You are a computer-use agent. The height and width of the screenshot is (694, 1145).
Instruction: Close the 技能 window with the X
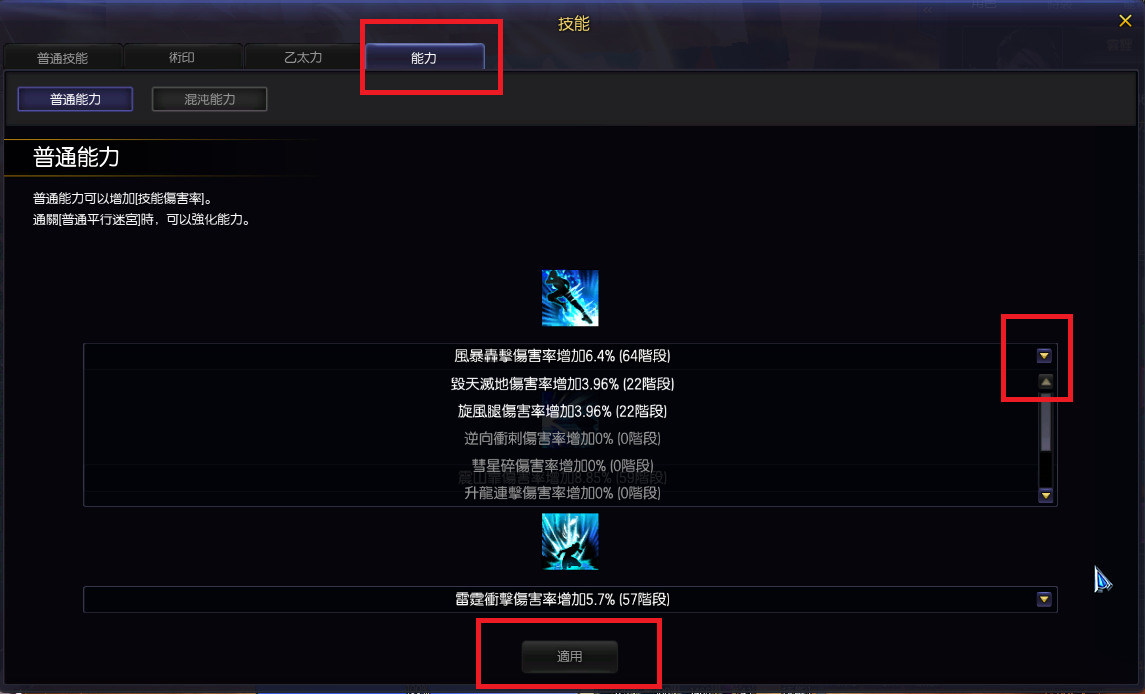1125,21
